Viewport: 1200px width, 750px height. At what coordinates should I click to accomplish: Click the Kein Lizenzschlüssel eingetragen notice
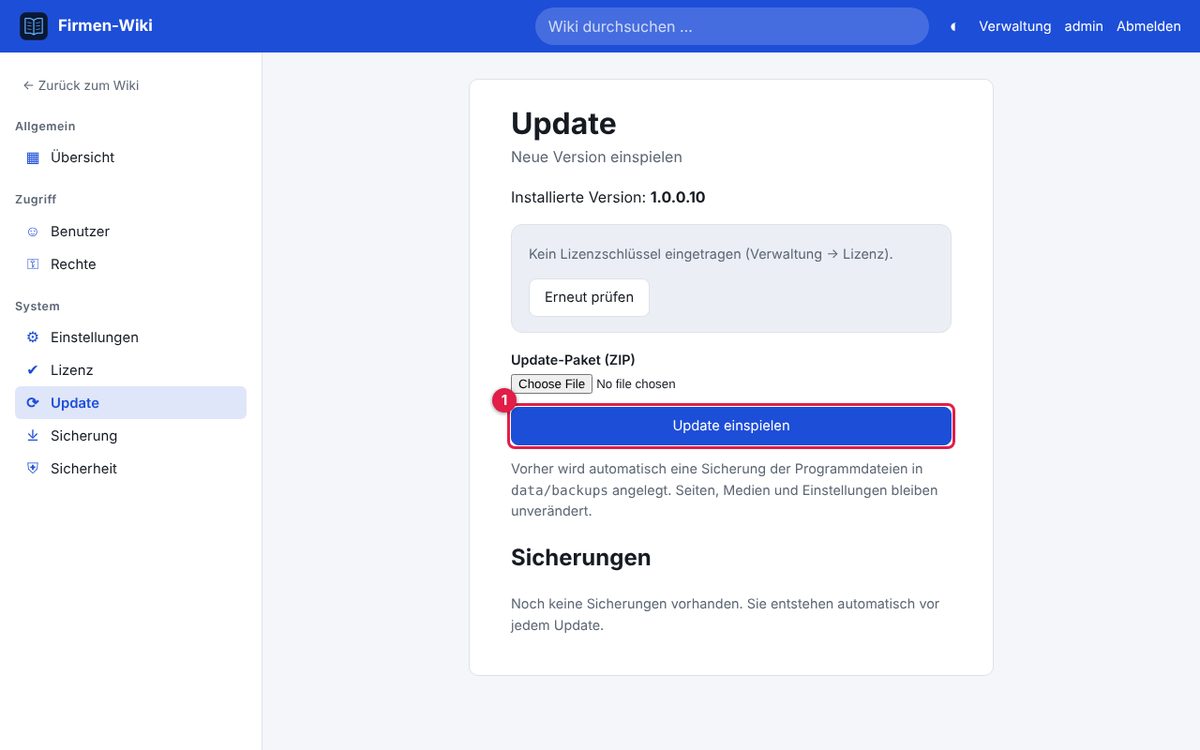pos(711,255)
